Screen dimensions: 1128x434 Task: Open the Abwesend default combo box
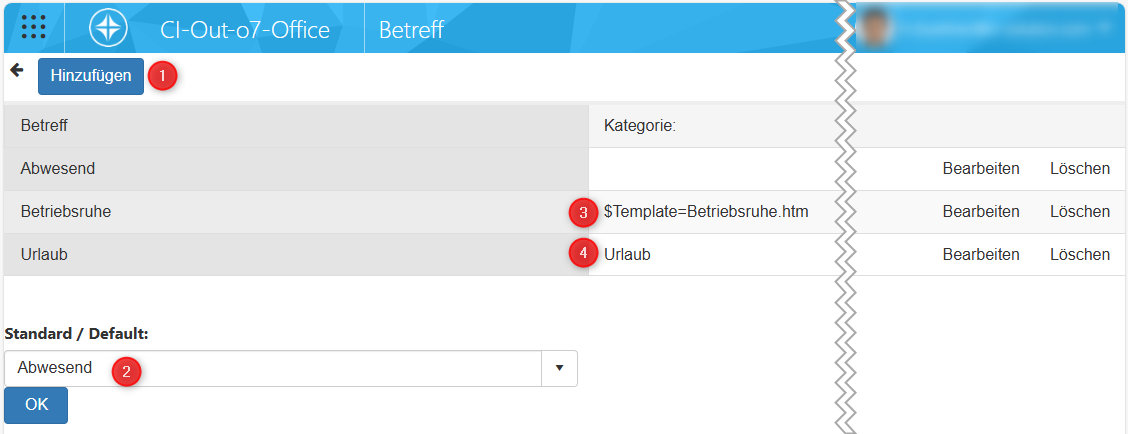coord(272,368)
